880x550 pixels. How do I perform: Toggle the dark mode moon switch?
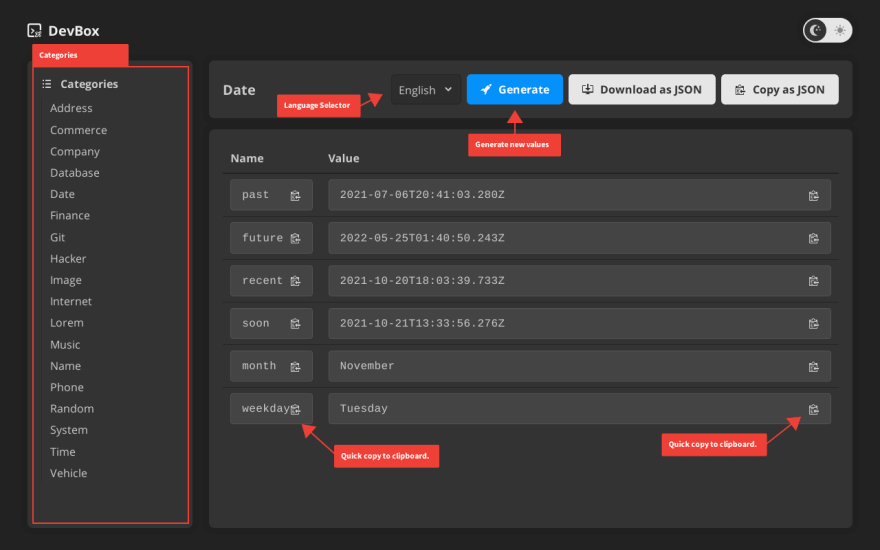click(815, 30)
